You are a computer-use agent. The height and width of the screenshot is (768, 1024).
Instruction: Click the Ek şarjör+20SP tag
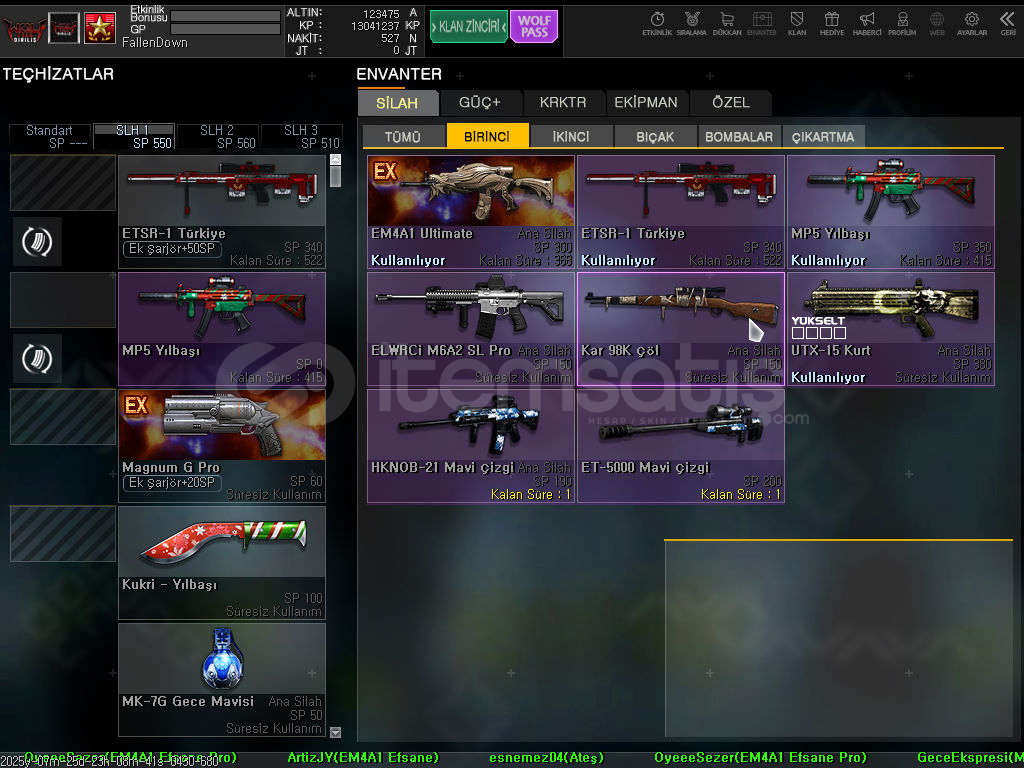click(x=172, y=483)
